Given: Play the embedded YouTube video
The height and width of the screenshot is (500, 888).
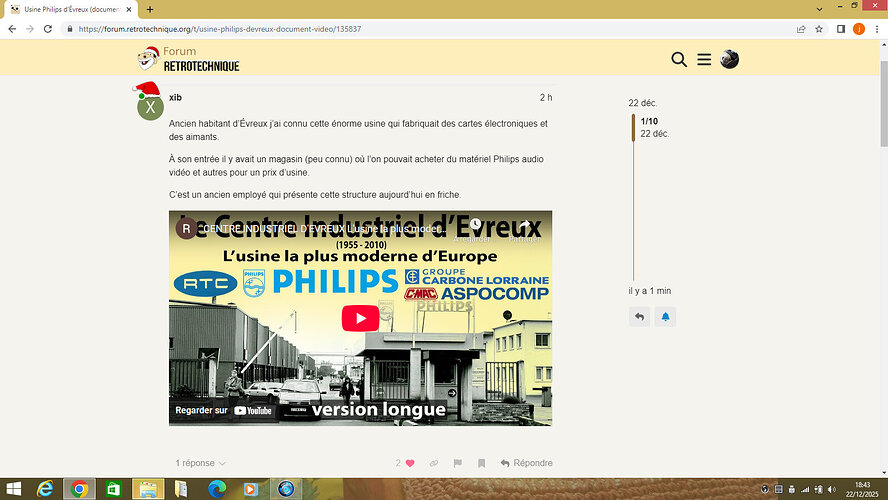Looking at the screenshot, I should [360, 318].
